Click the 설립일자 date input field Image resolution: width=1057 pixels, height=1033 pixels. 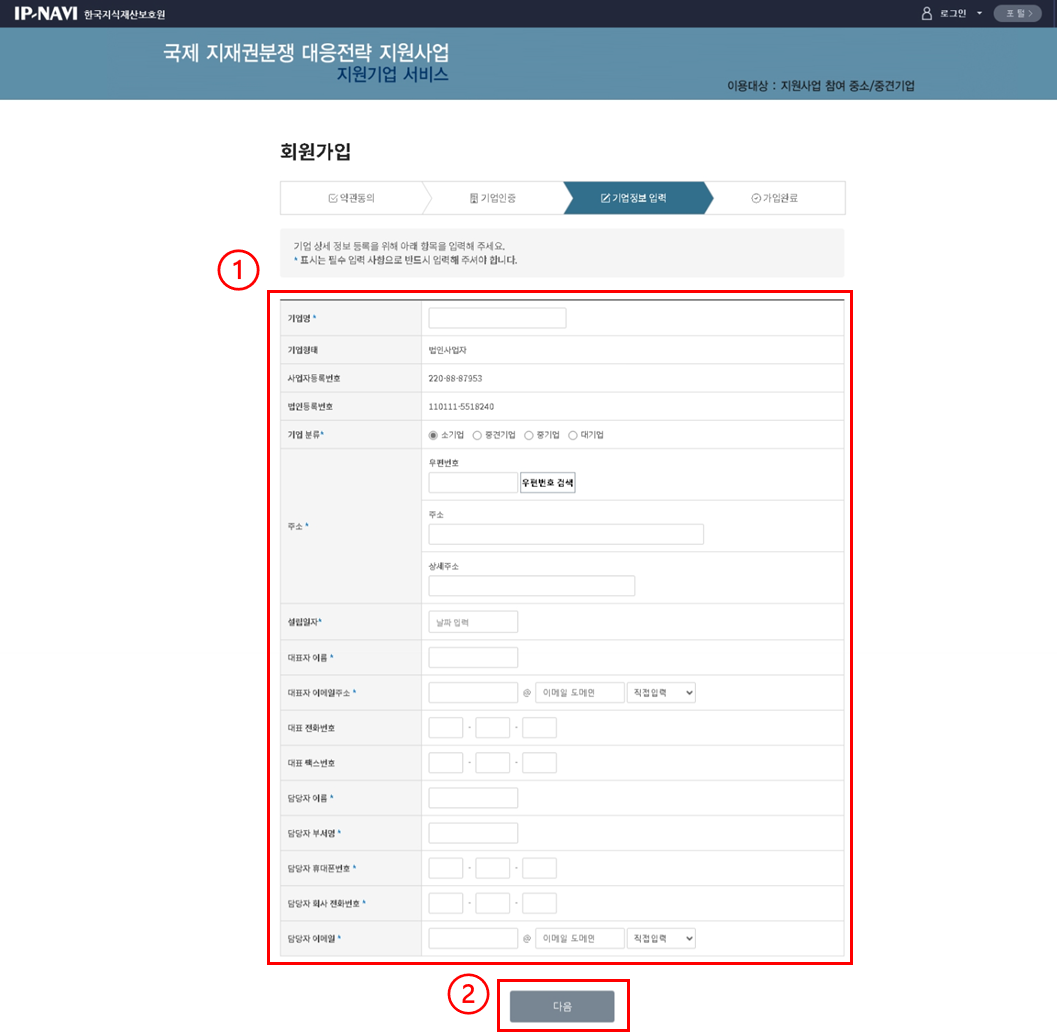[473, 622]
